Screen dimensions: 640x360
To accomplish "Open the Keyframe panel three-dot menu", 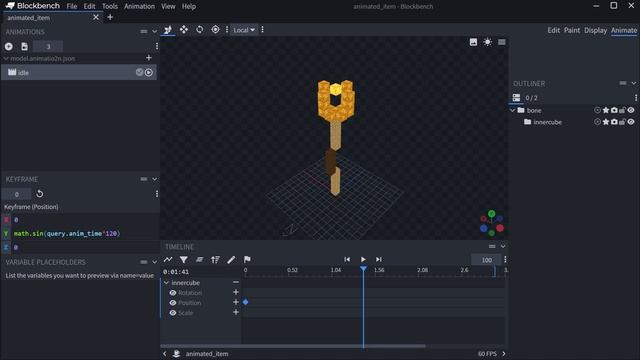I will [x=157, y=194].
